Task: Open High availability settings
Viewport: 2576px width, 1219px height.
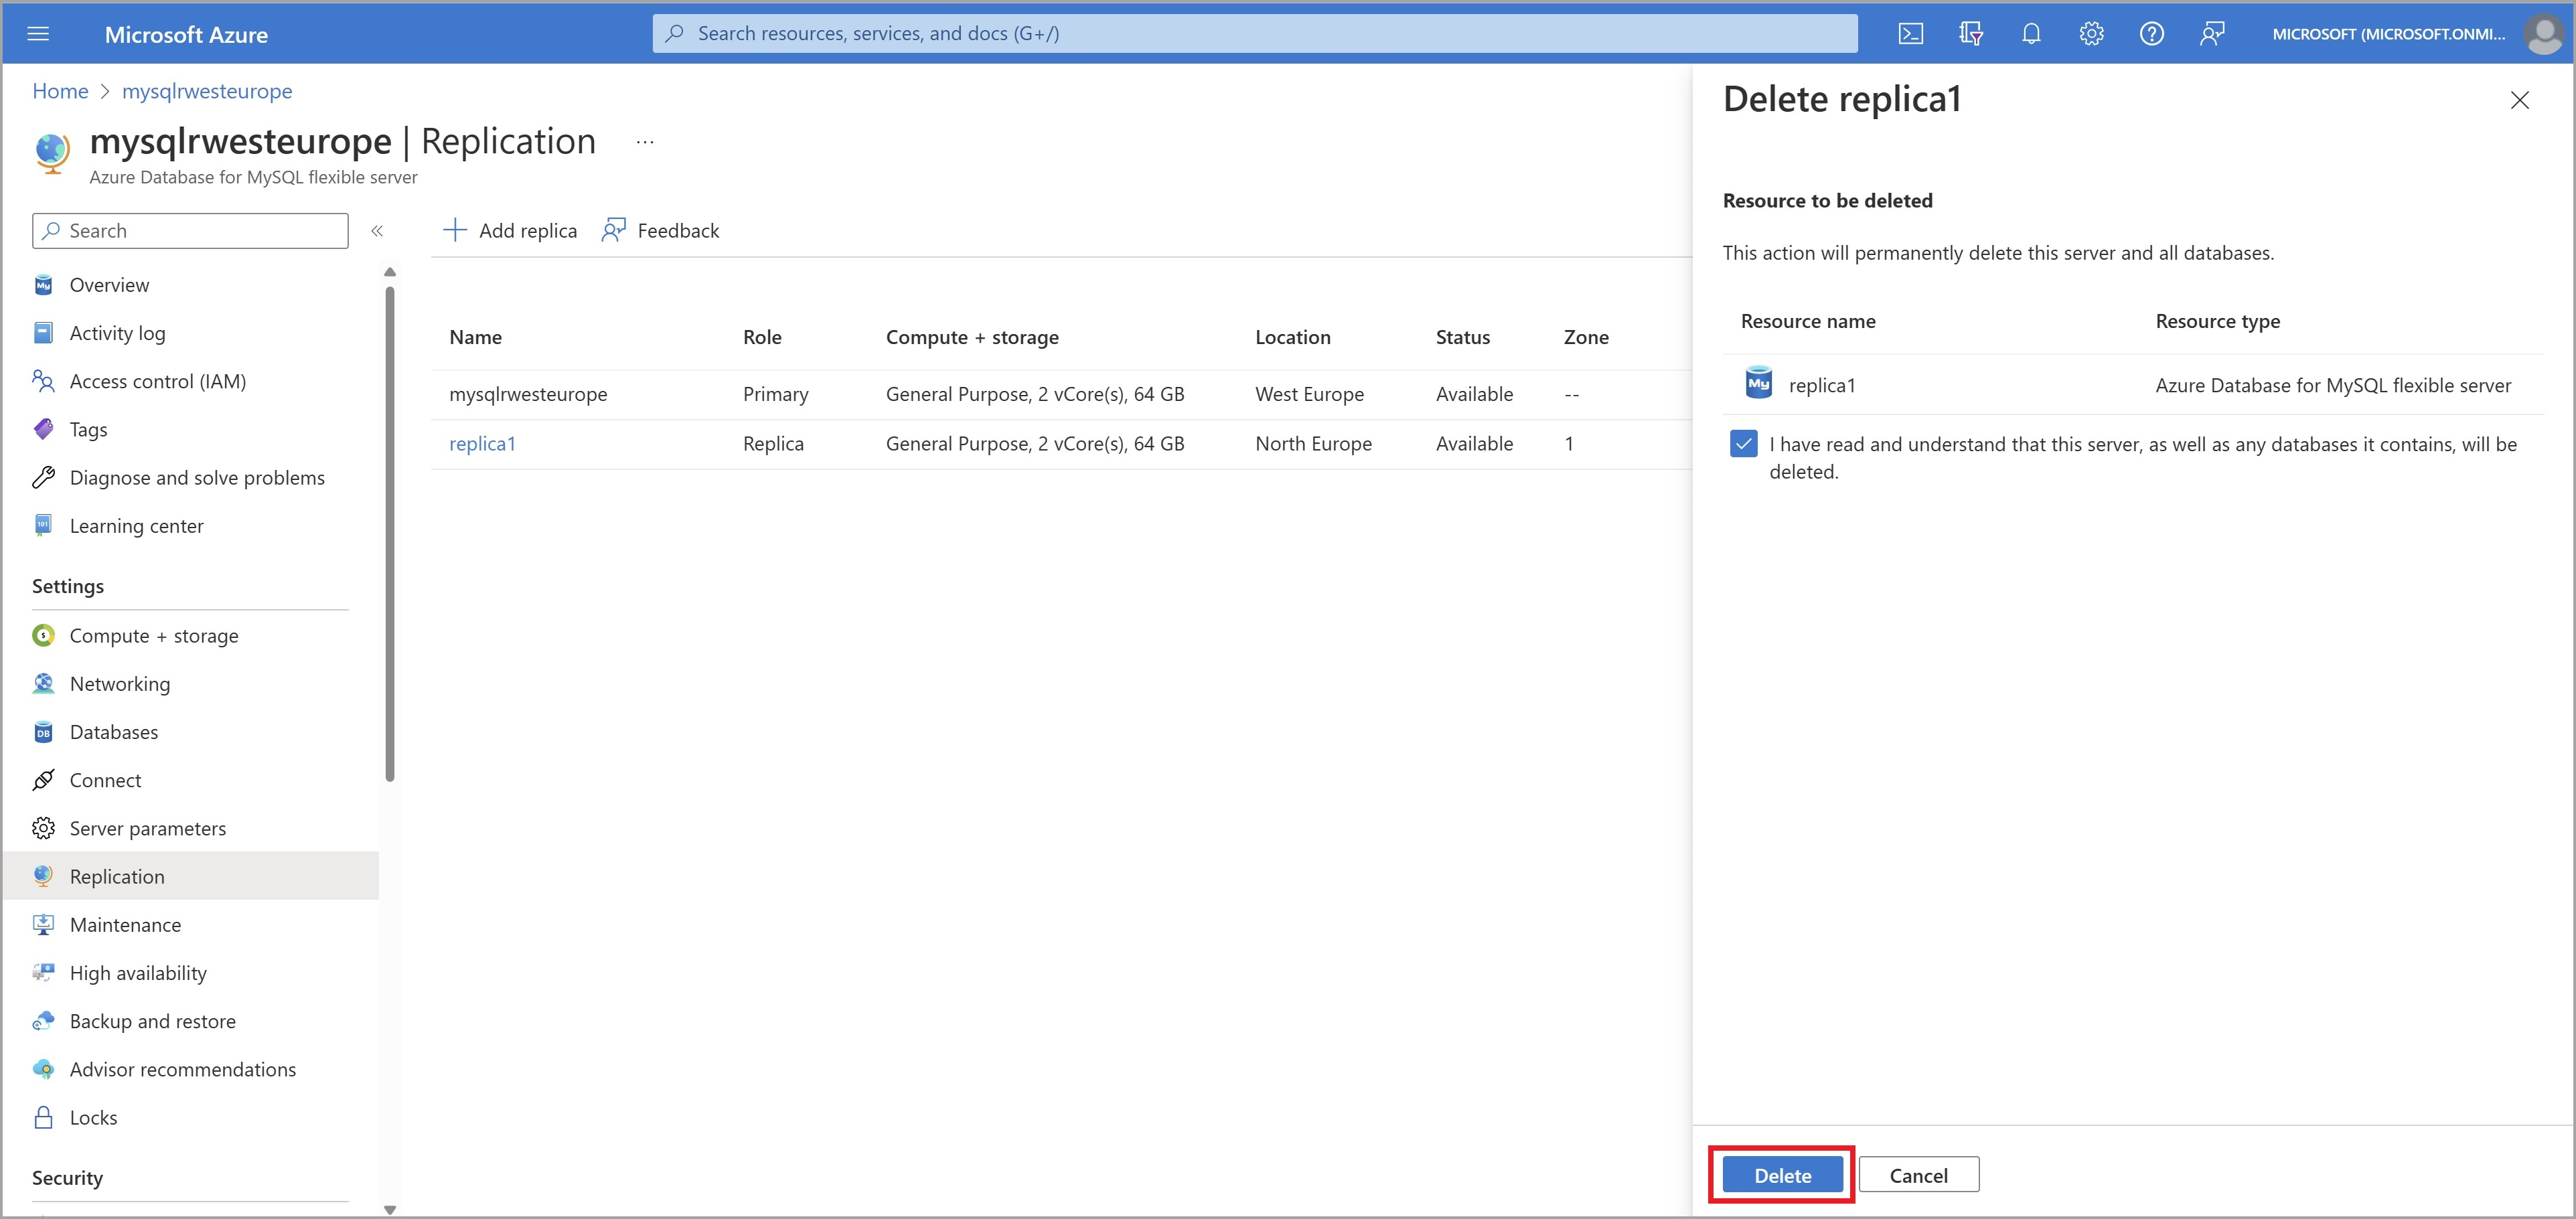Action: [138, 973]
